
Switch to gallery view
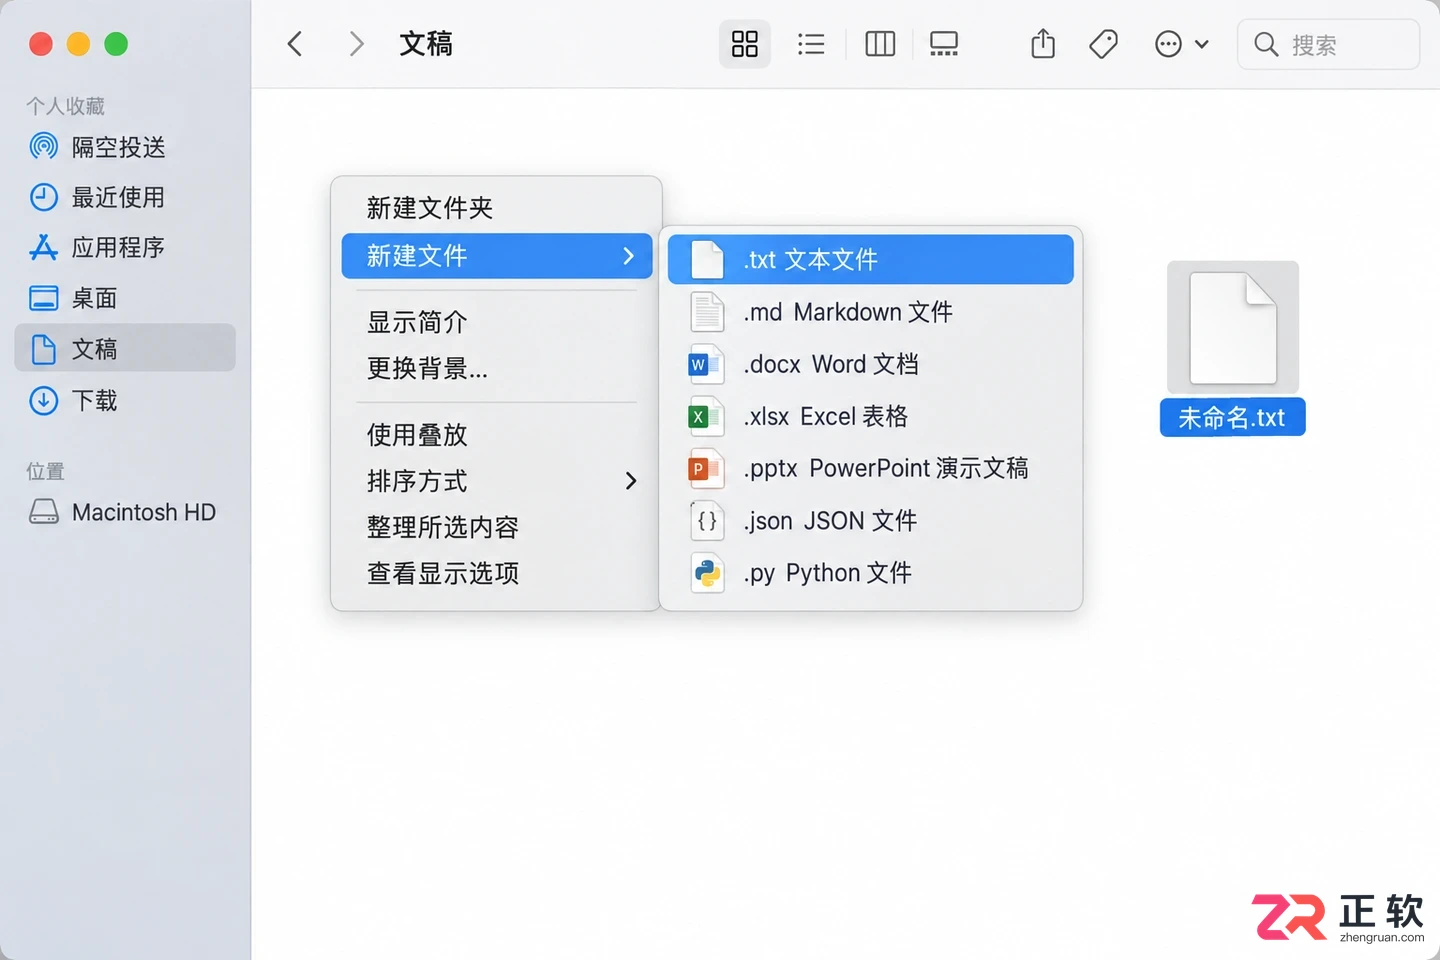(944, 44)
